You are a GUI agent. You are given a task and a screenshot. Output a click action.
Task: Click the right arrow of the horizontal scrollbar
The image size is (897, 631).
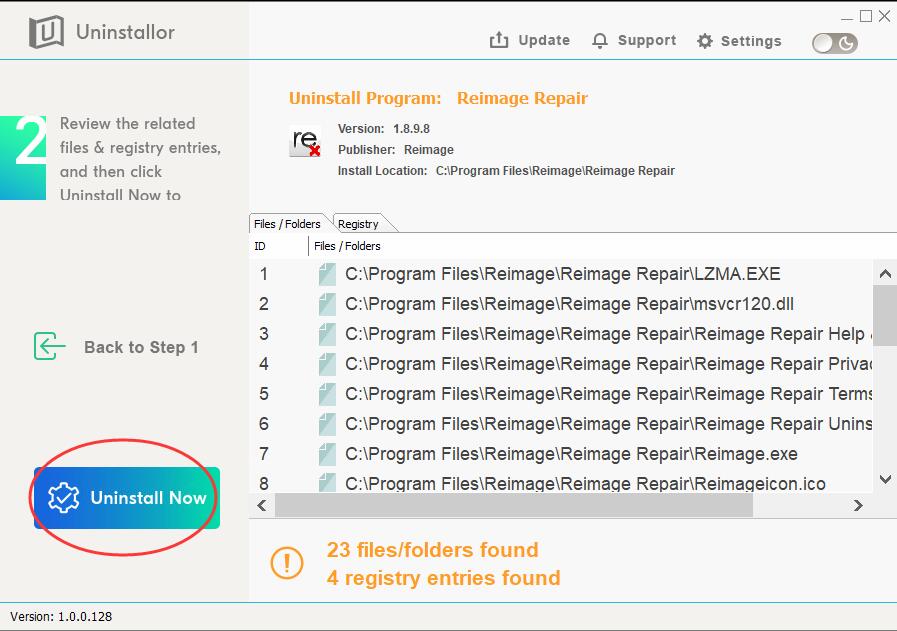[858, 505]
